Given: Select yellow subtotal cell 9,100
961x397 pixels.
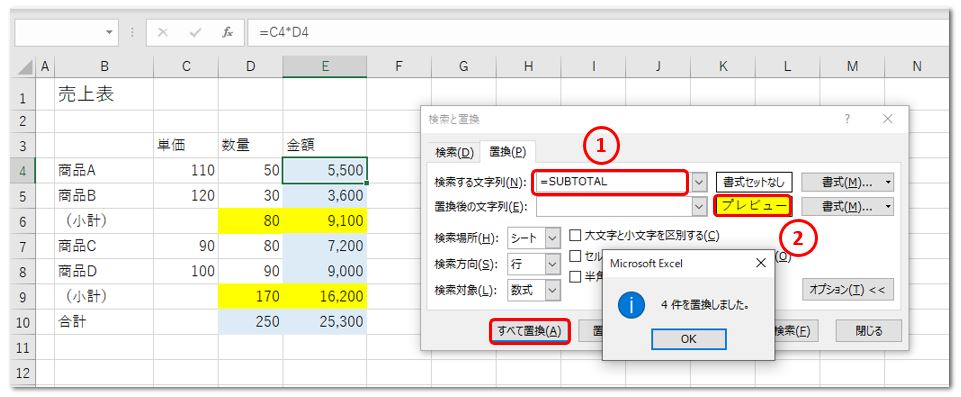Looking at the screenshot, I should [x=325, y=221].
